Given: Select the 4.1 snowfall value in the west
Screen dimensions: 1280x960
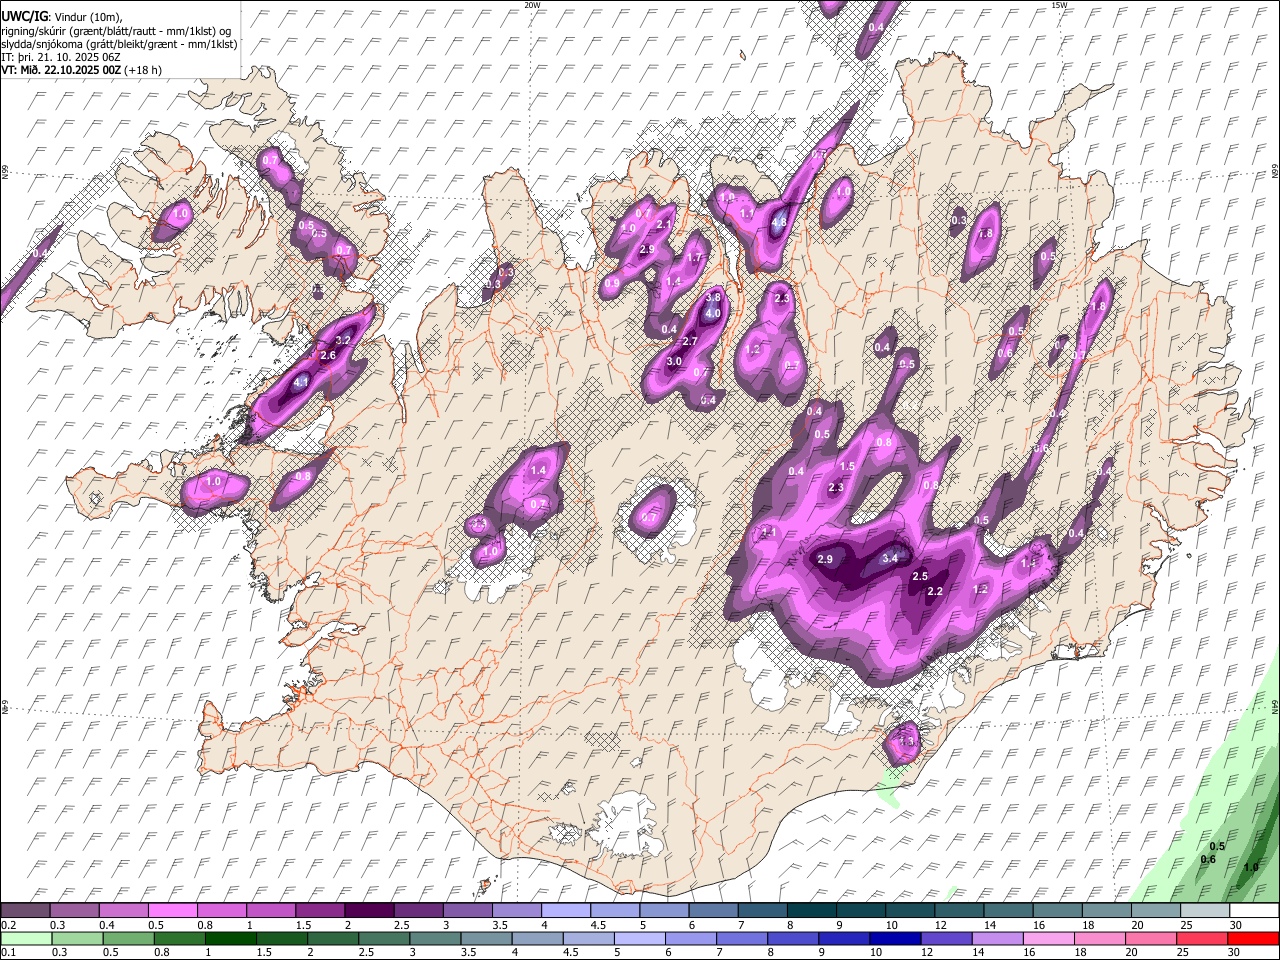Looking at the screenshot, I should point(302,382).
